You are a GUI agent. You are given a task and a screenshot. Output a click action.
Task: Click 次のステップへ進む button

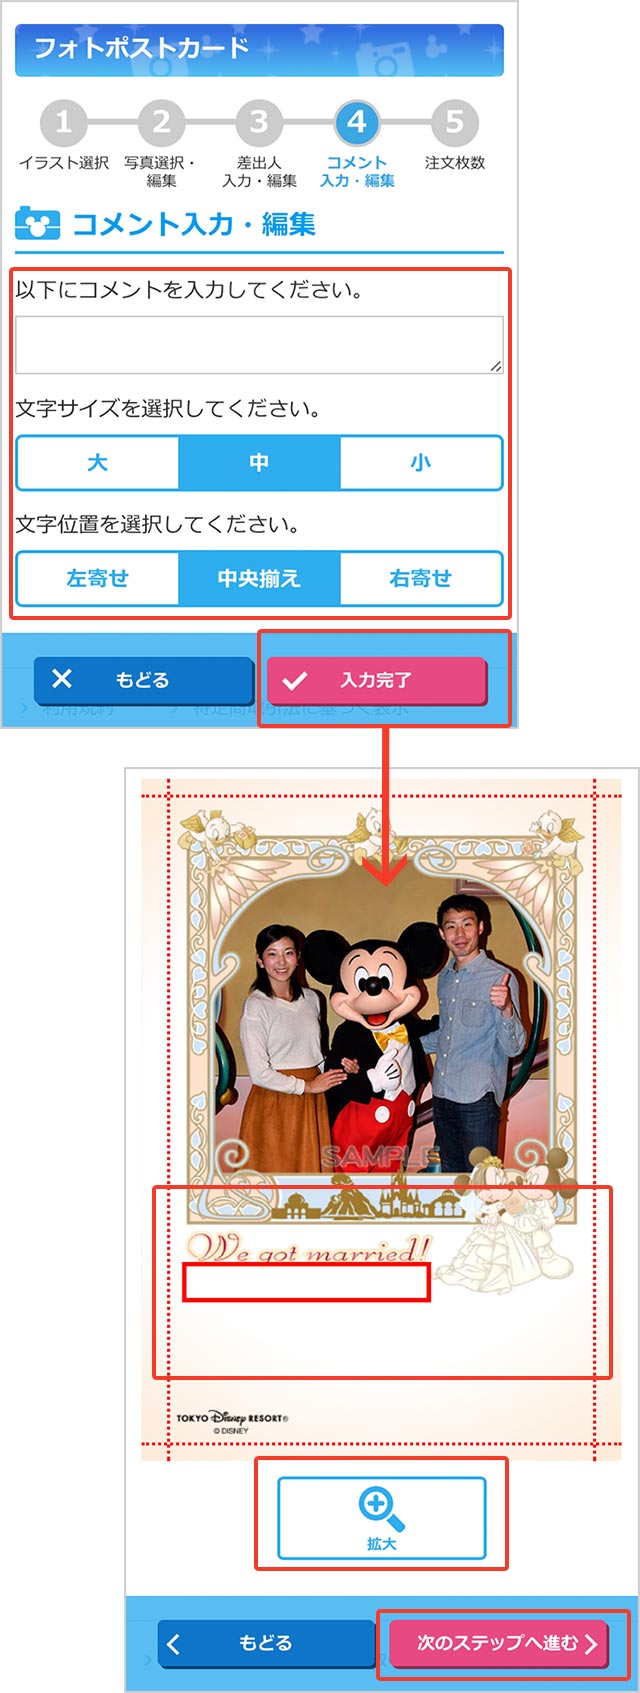499,1643
